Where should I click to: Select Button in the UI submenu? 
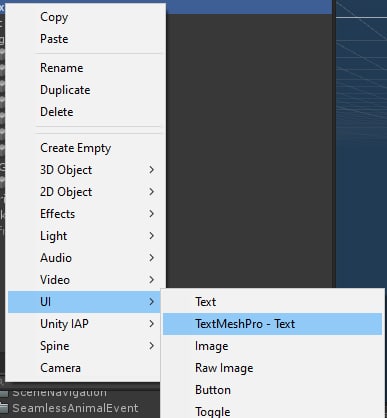coord(272,390)
